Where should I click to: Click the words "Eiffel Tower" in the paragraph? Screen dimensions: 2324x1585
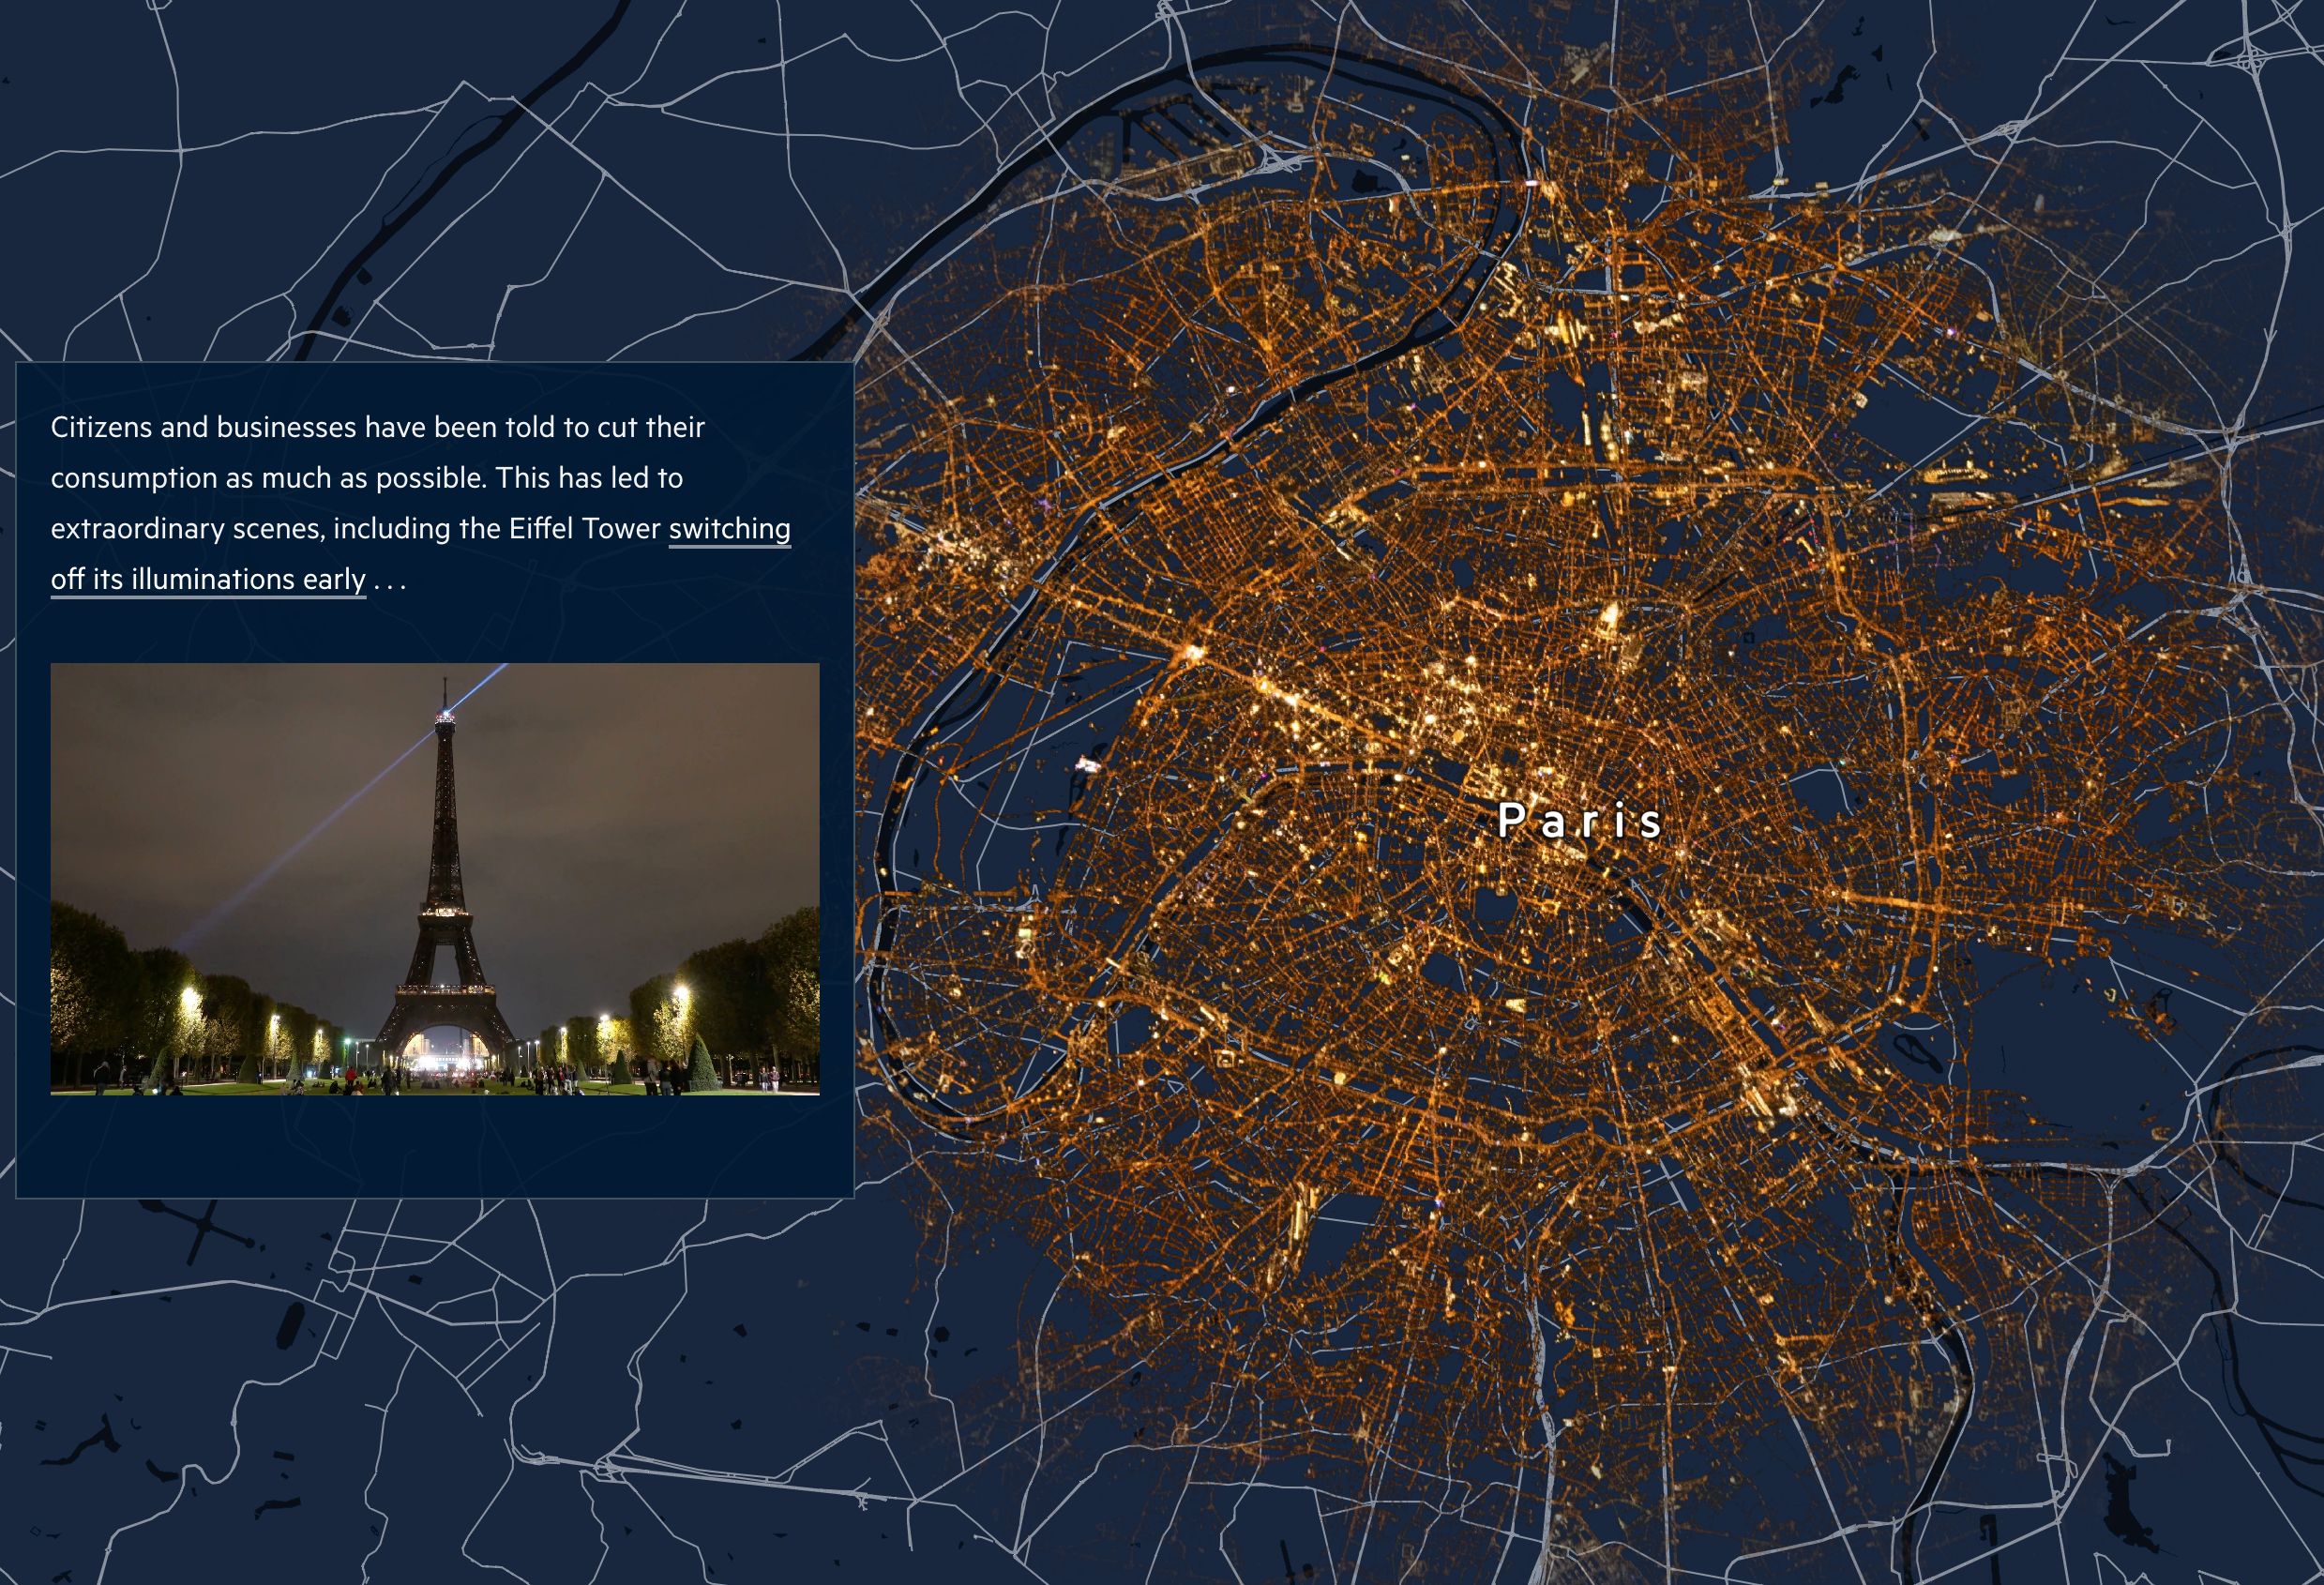point(585,528)
